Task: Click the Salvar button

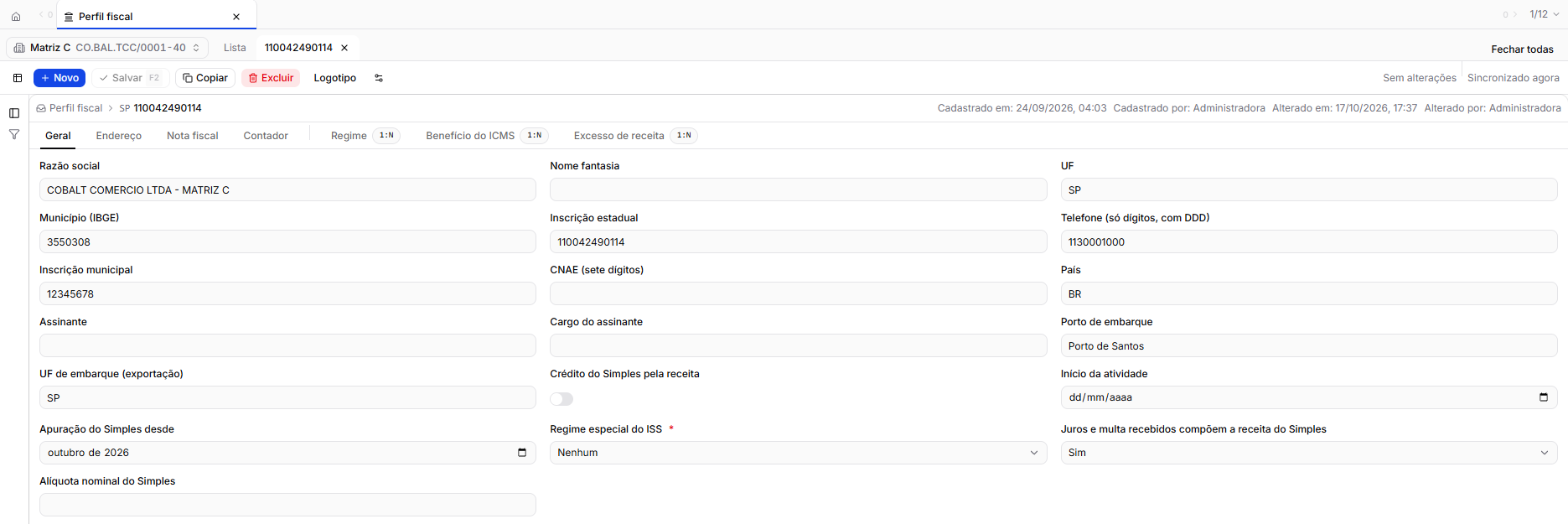Action: (x=130, y=77)
